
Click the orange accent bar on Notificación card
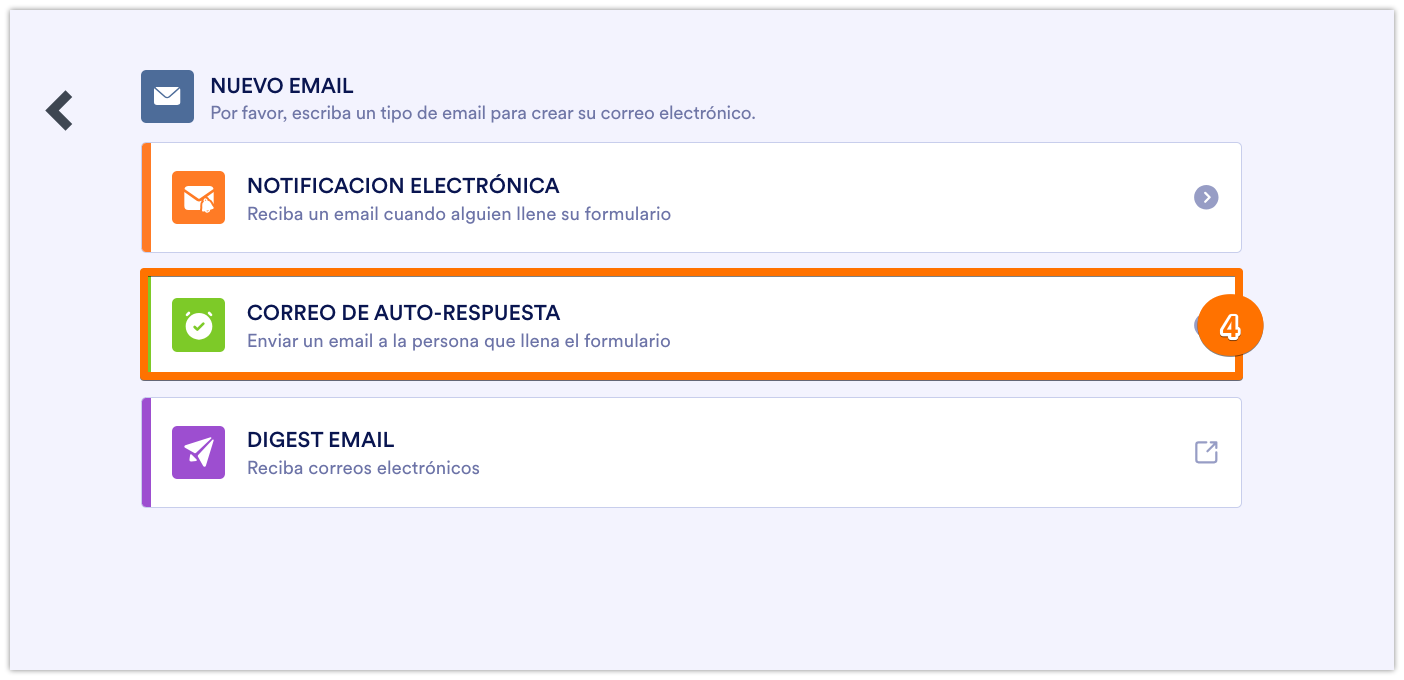pyautogui.click(x=146, y=198)
